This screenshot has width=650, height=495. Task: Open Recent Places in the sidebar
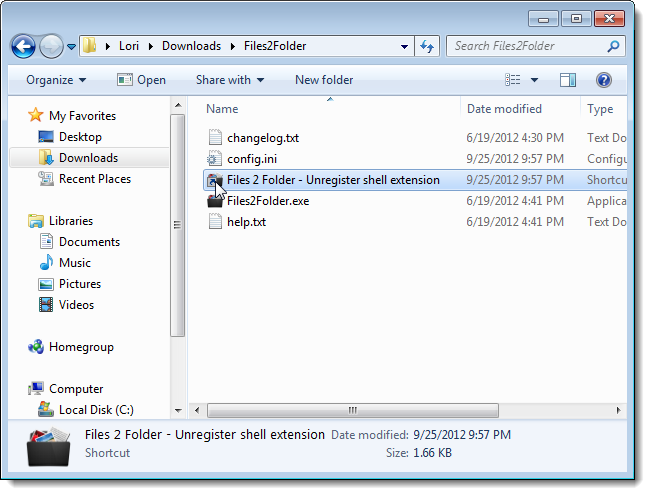click(95, 179)
